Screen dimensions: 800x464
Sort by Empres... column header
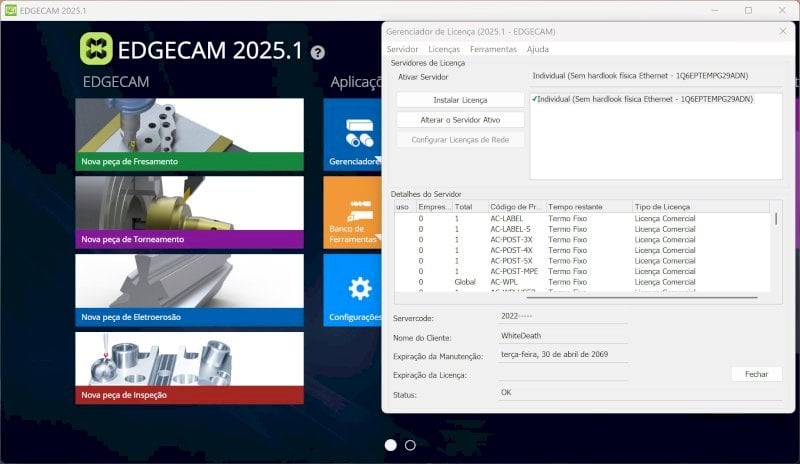point(434,207)
